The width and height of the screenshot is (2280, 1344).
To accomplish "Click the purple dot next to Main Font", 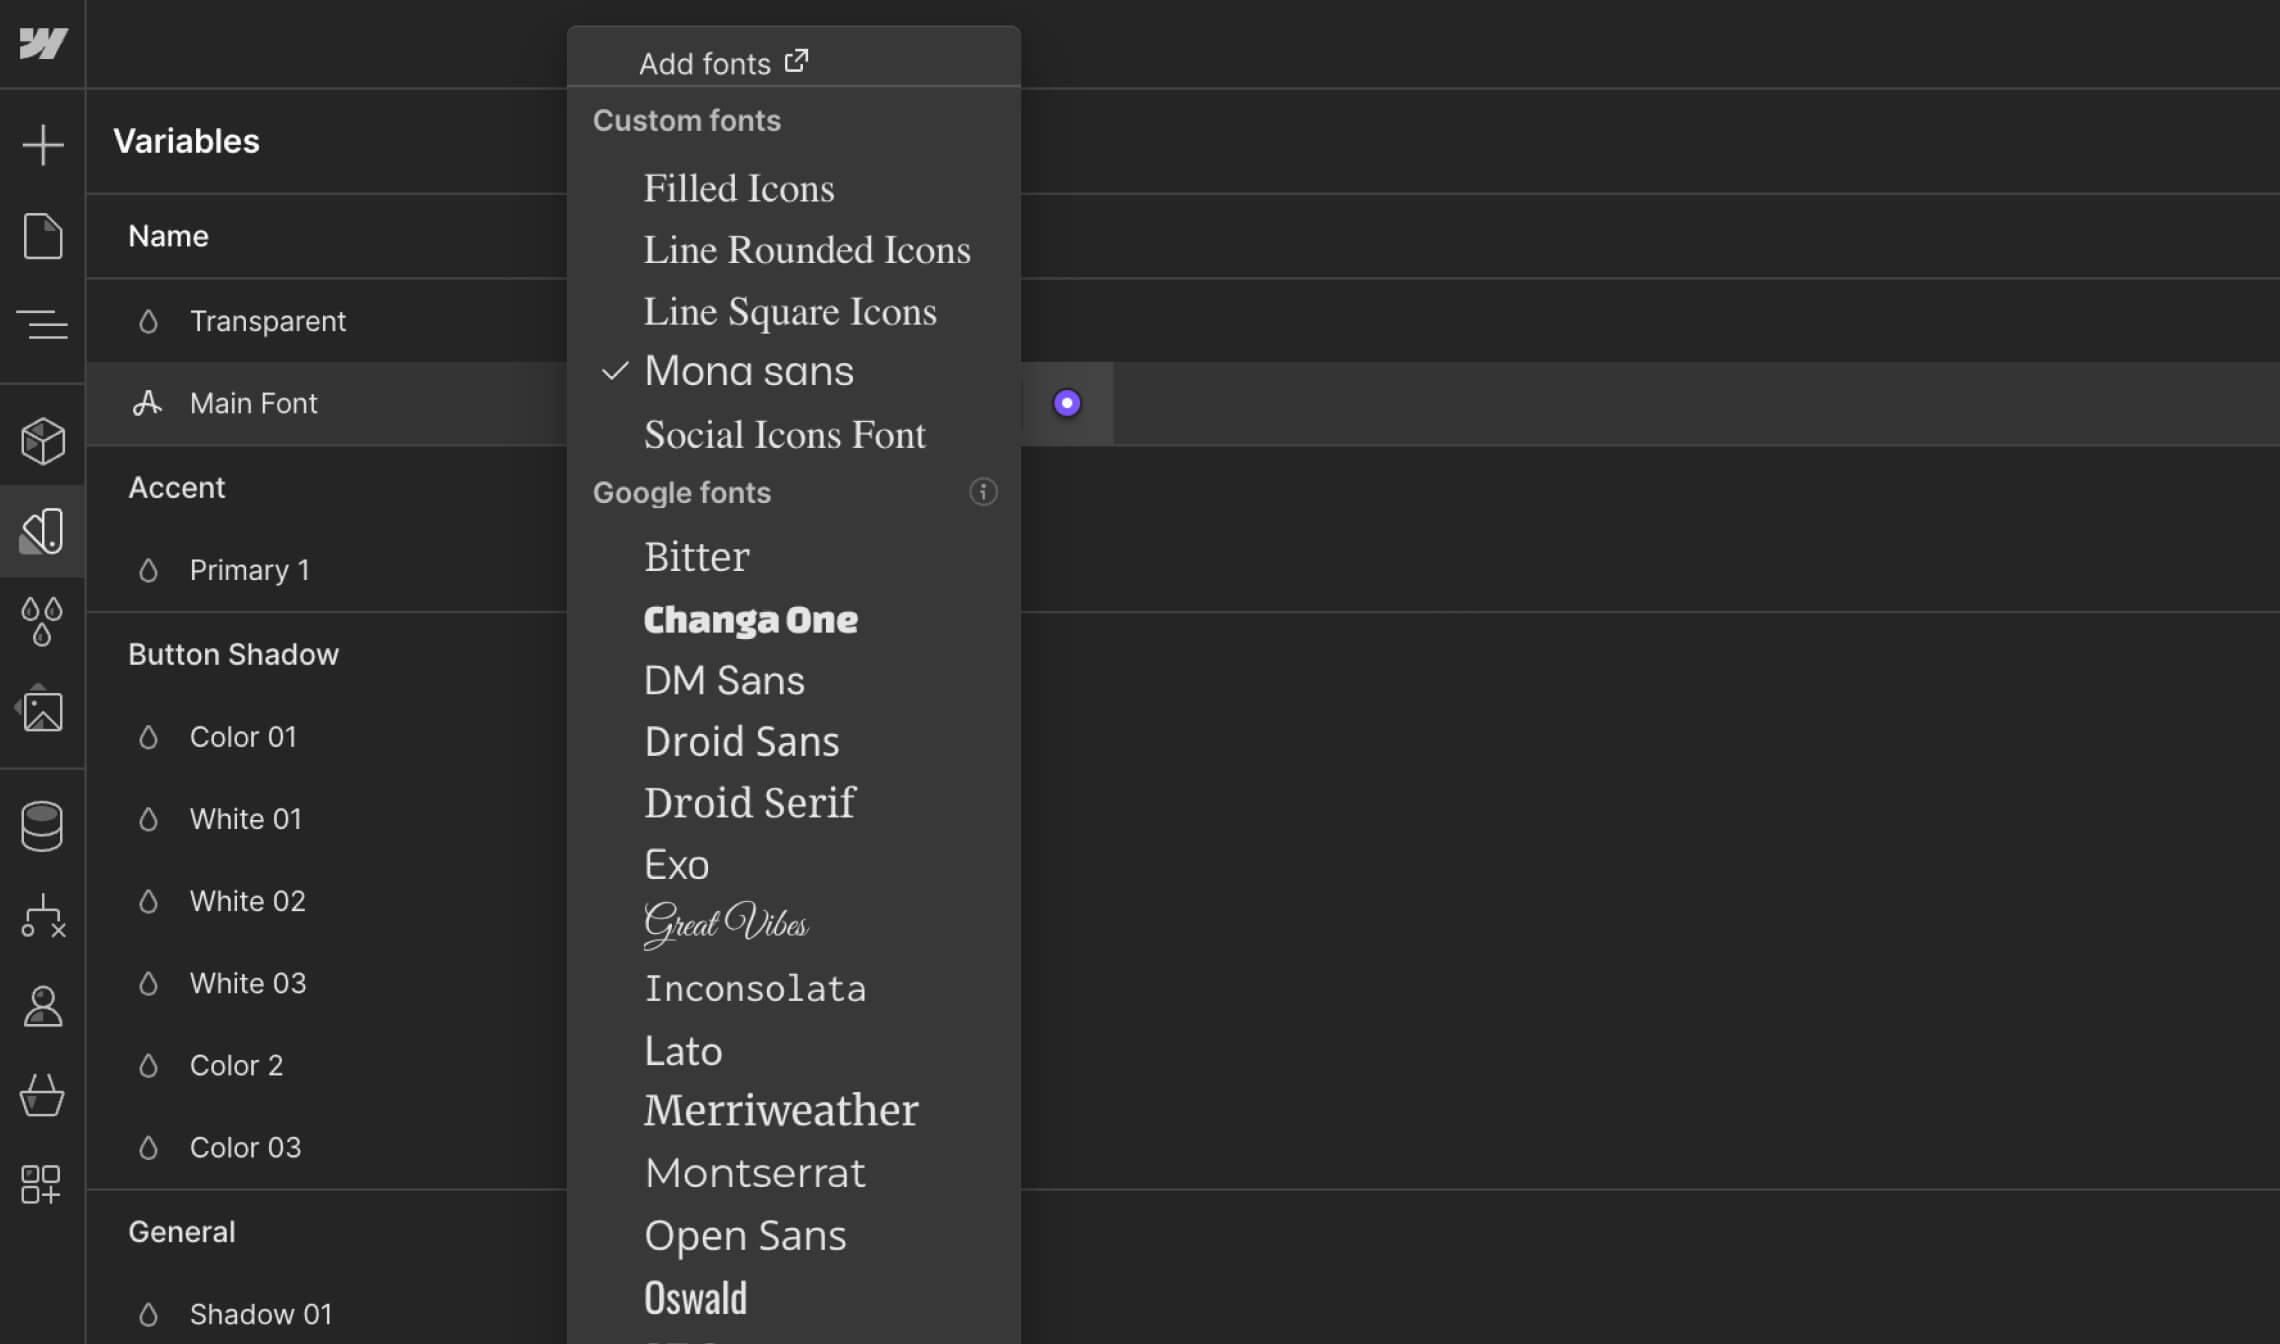I will click(x=1067, y=403).
